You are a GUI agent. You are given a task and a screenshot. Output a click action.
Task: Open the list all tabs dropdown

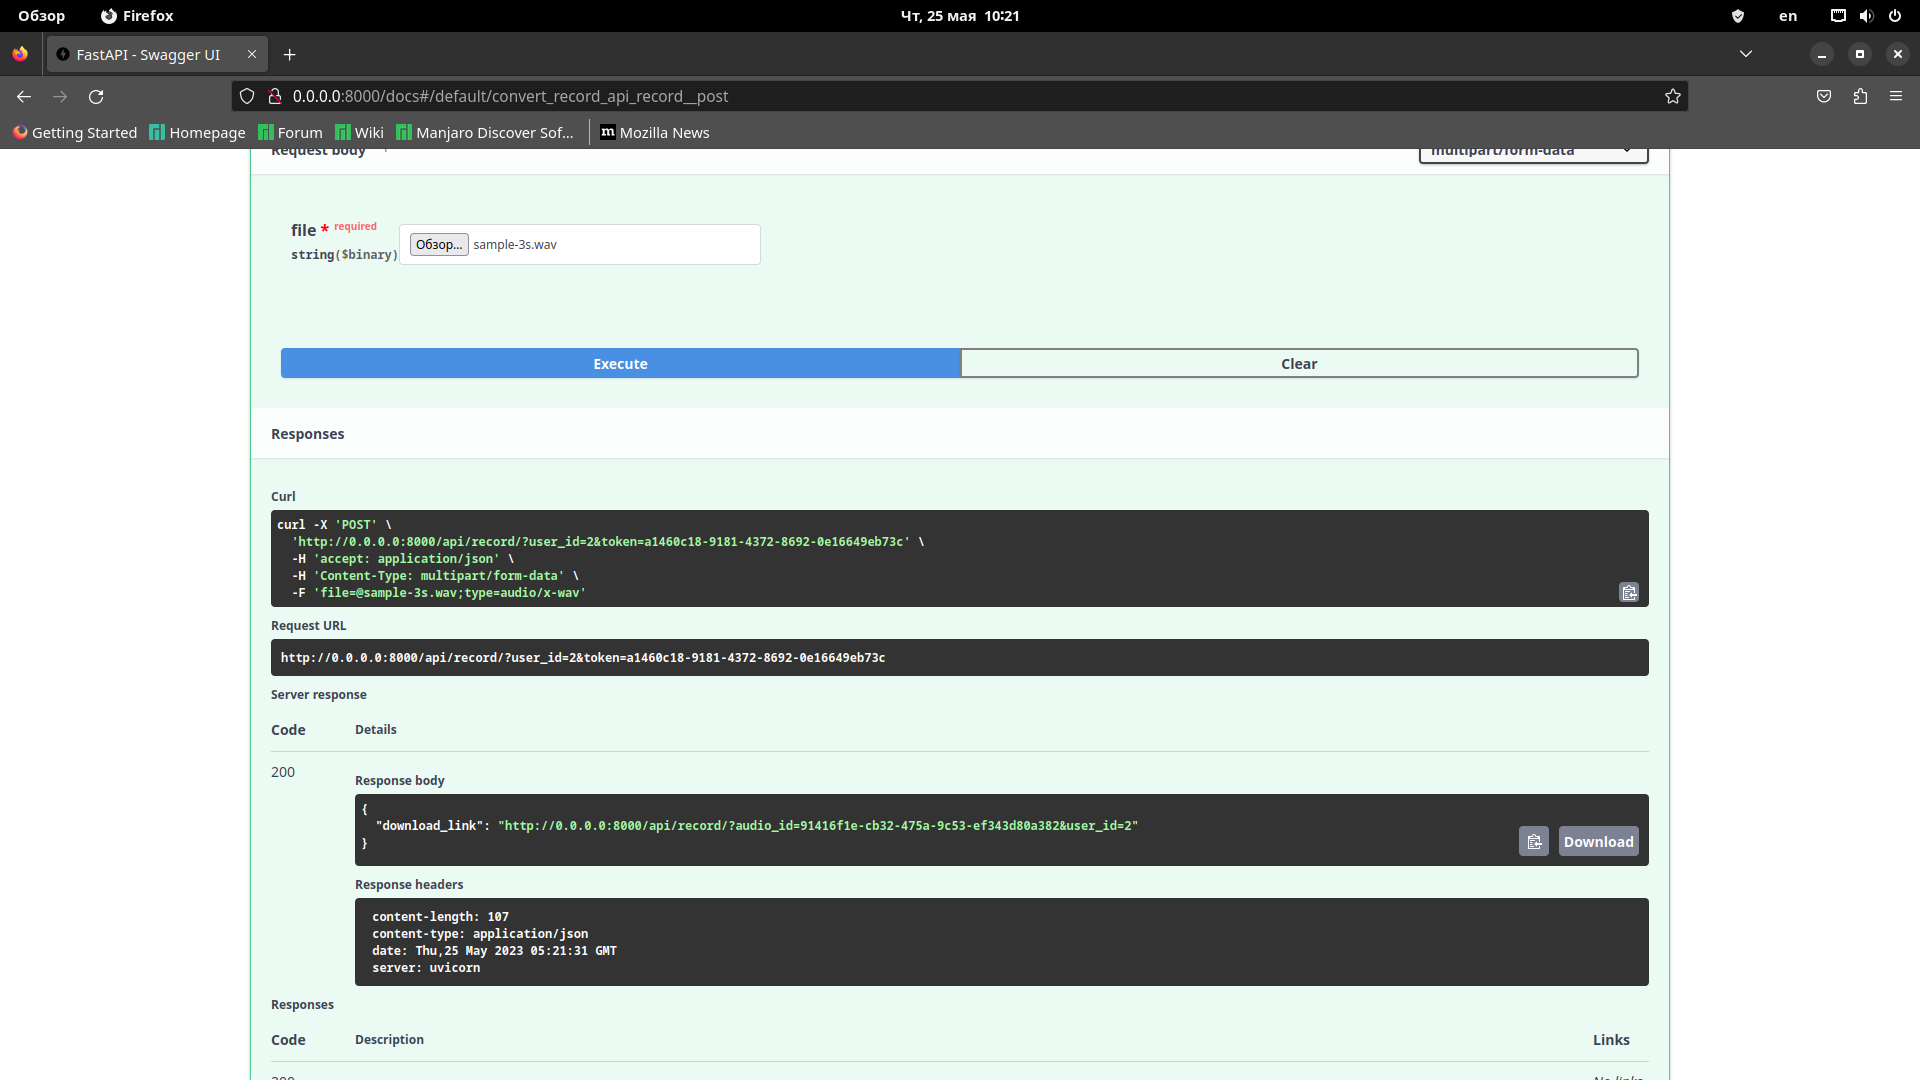click(x=1746, y=54)
